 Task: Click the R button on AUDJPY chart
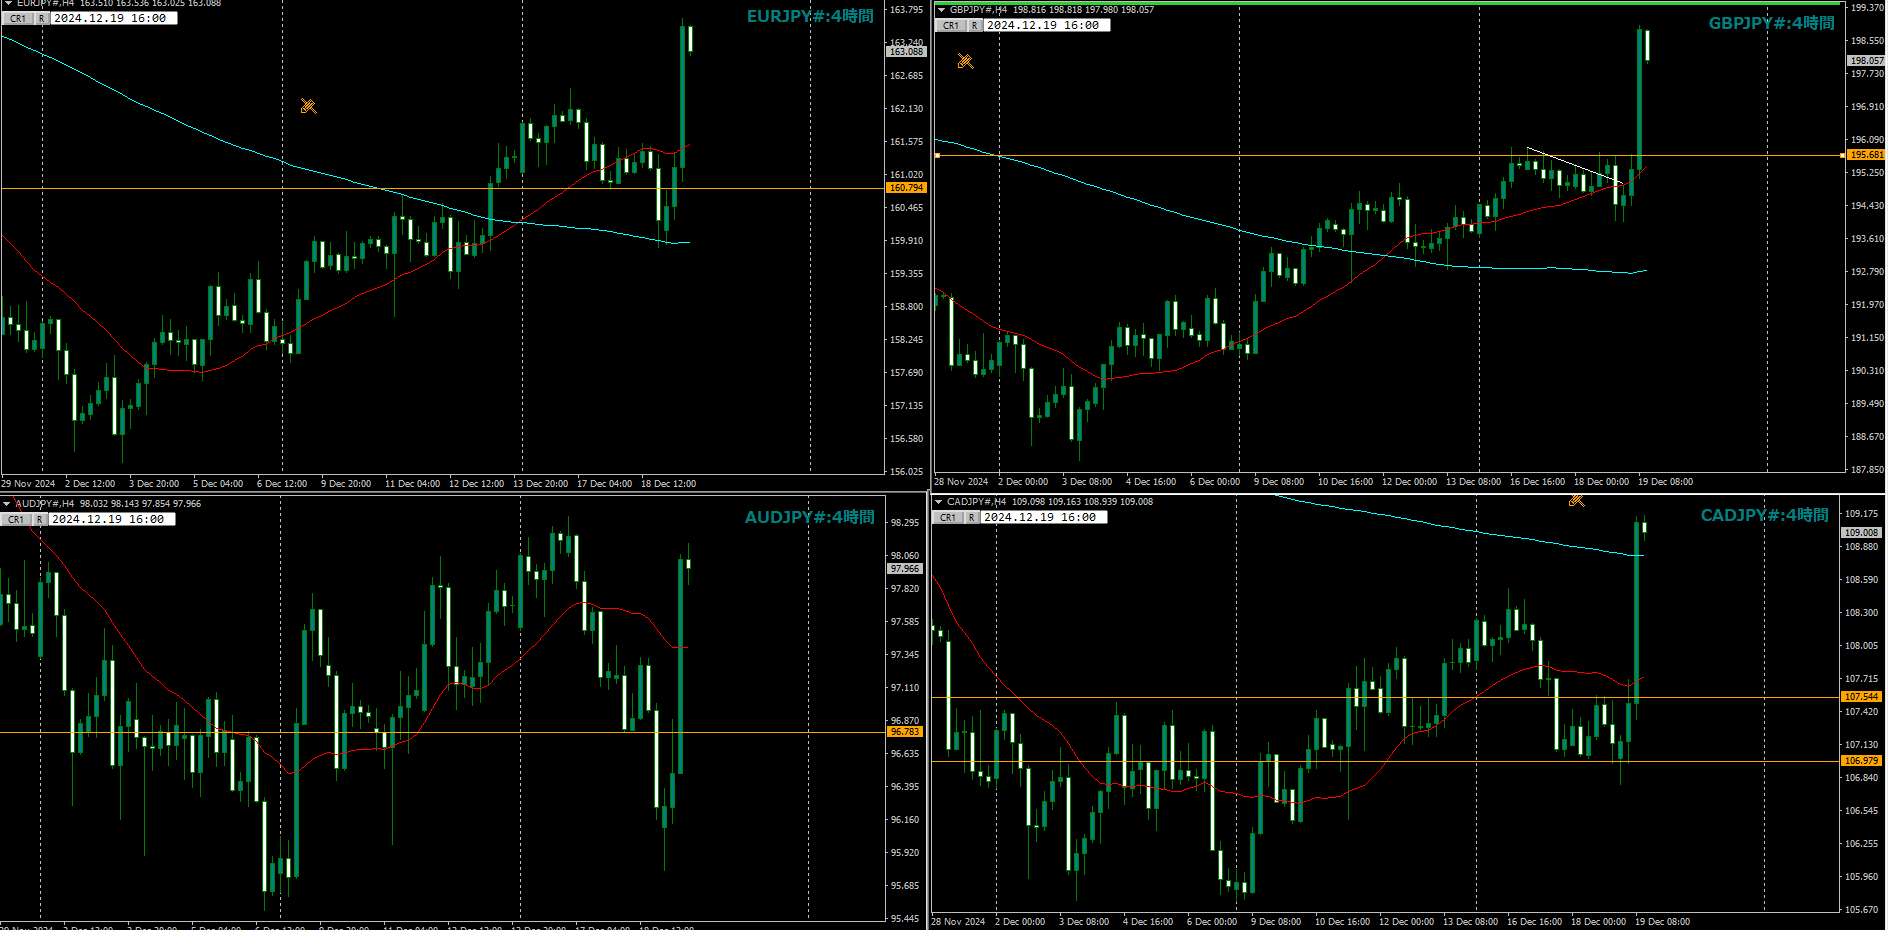coord(39,520)
